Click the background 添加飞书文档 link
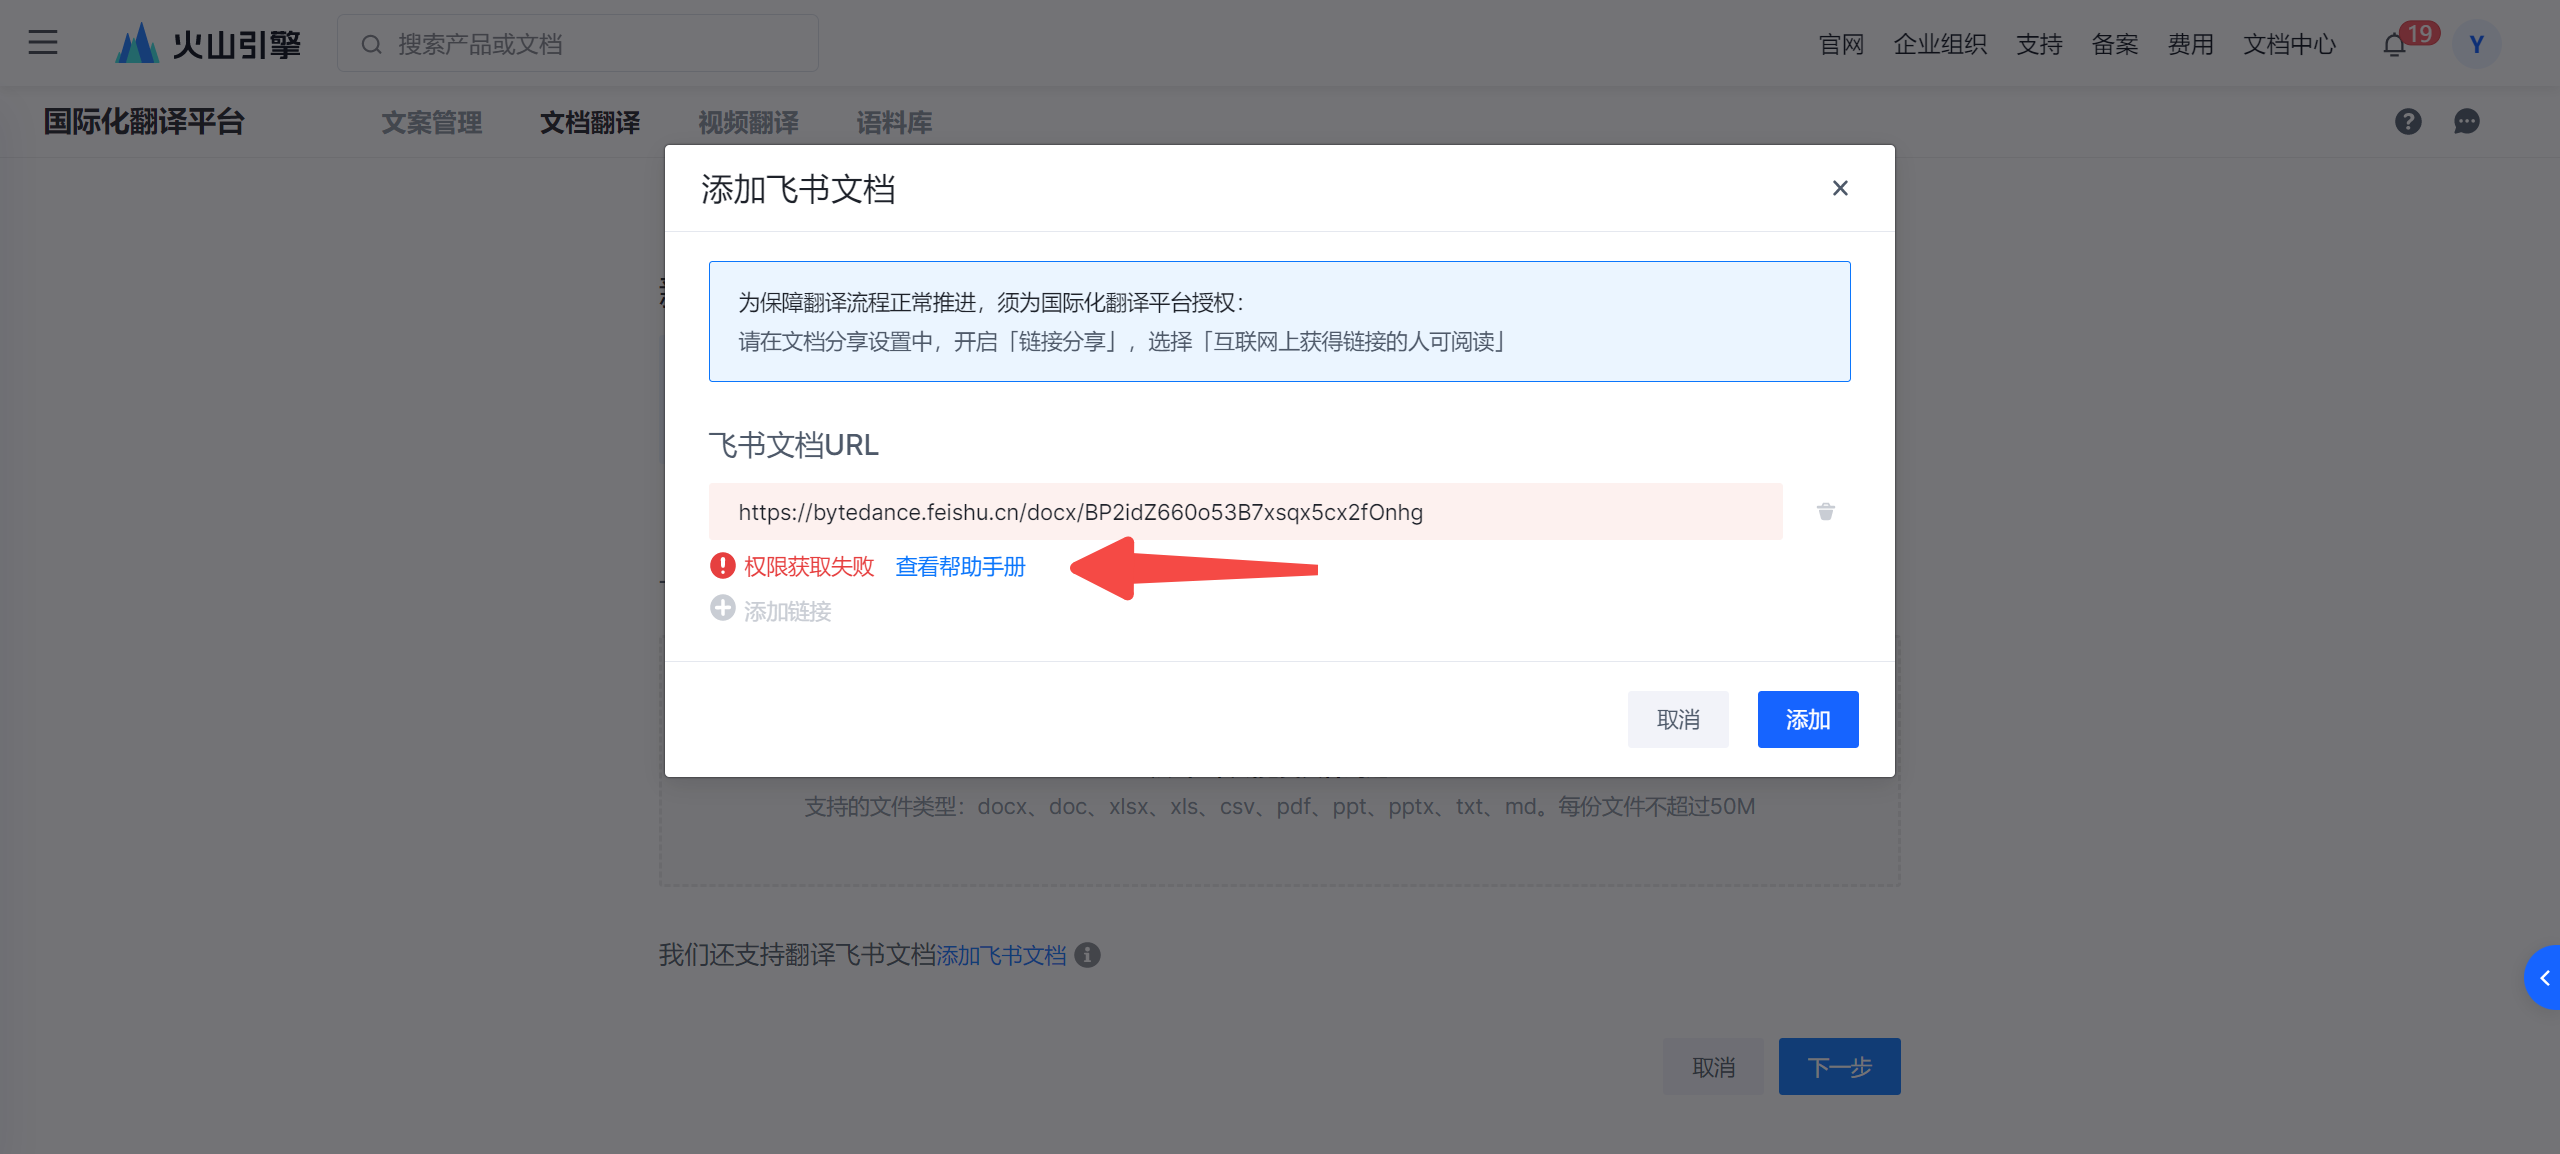Screen dimensions: 2560x1154 (x=1001, y=956)
